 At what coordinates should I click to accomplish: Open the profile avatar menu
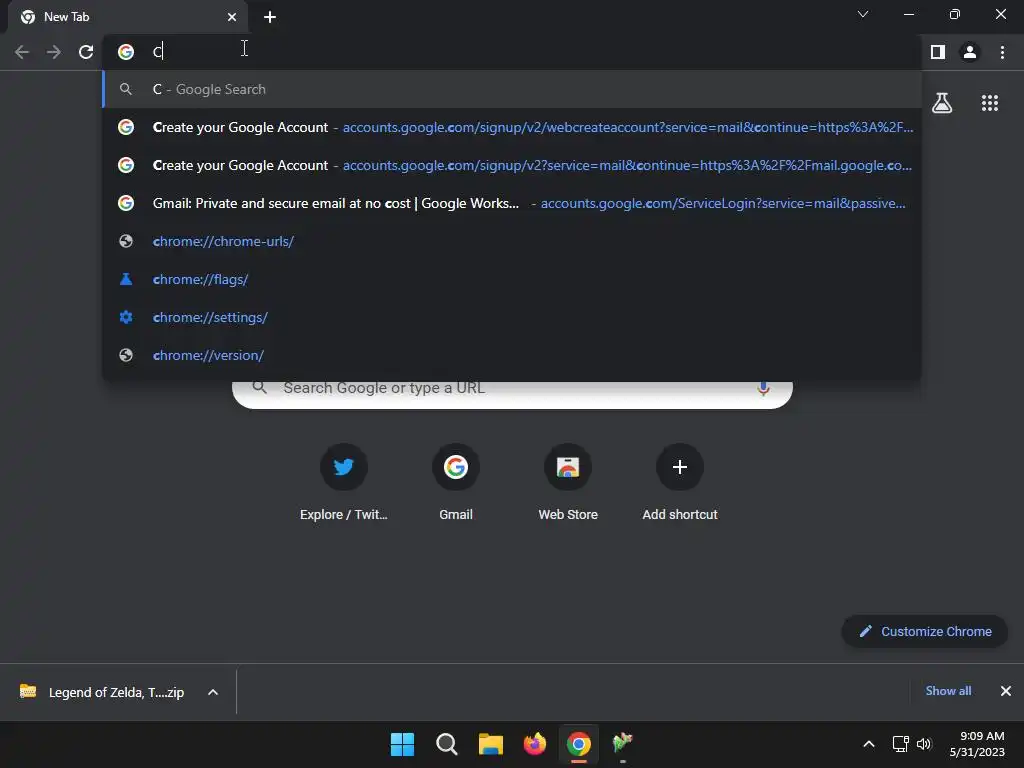(970, 52)
